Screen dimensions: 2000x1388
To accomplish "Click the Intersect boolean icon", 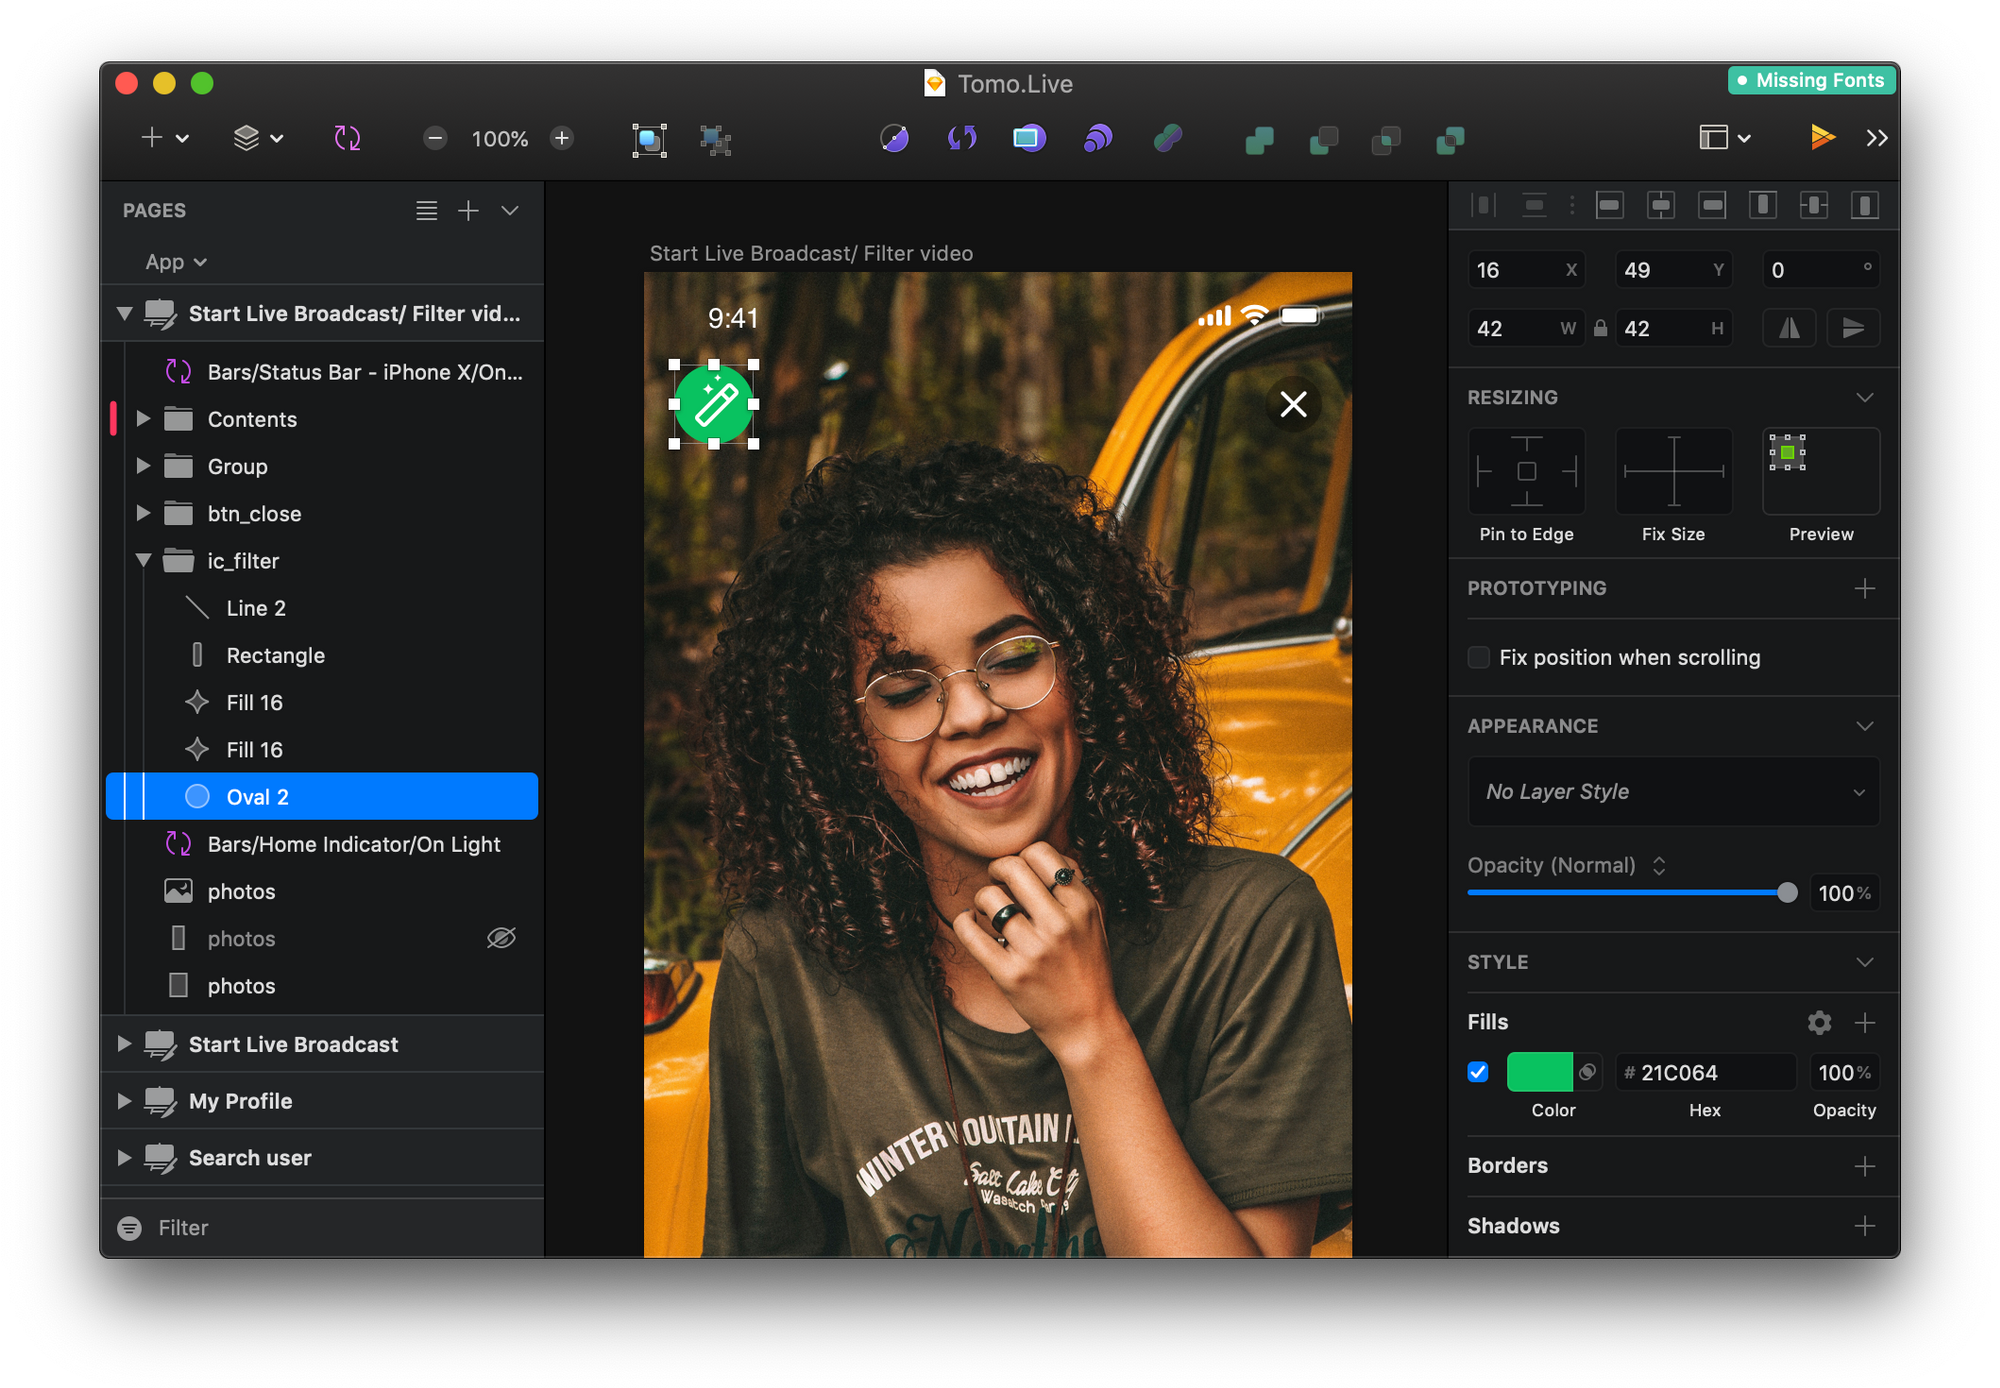I will click(x=1386, y=140).
